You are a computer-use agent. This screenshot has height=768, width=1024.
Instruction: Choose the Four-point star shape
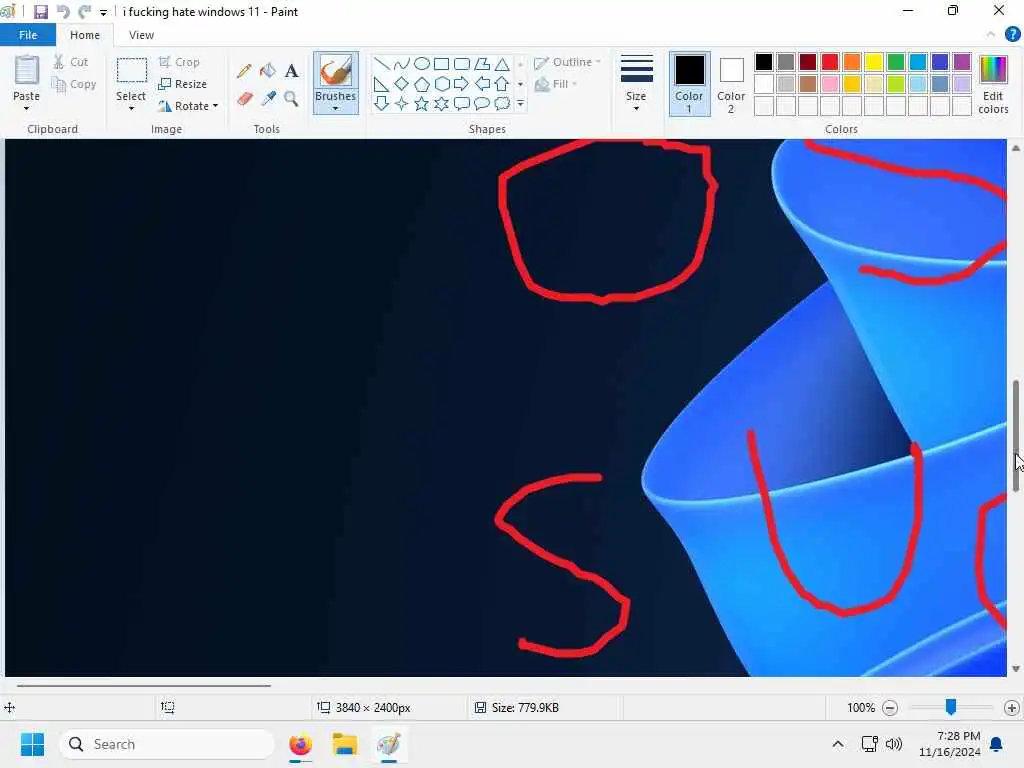pos(402,104)
